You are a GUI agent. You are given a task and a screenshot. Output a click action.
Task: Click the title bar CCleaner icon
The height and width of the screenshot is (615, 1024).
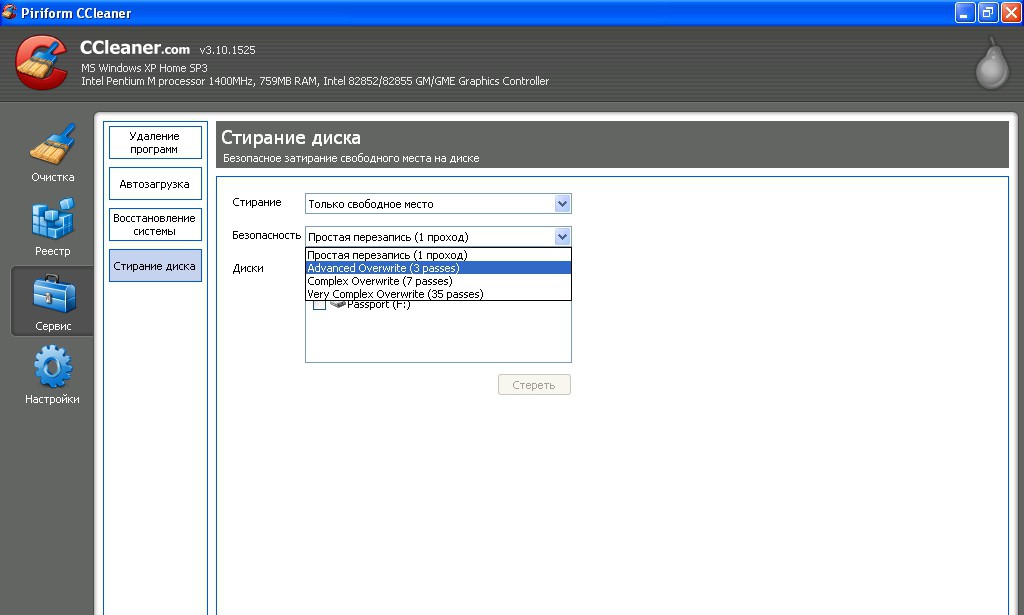click(9, 12)
